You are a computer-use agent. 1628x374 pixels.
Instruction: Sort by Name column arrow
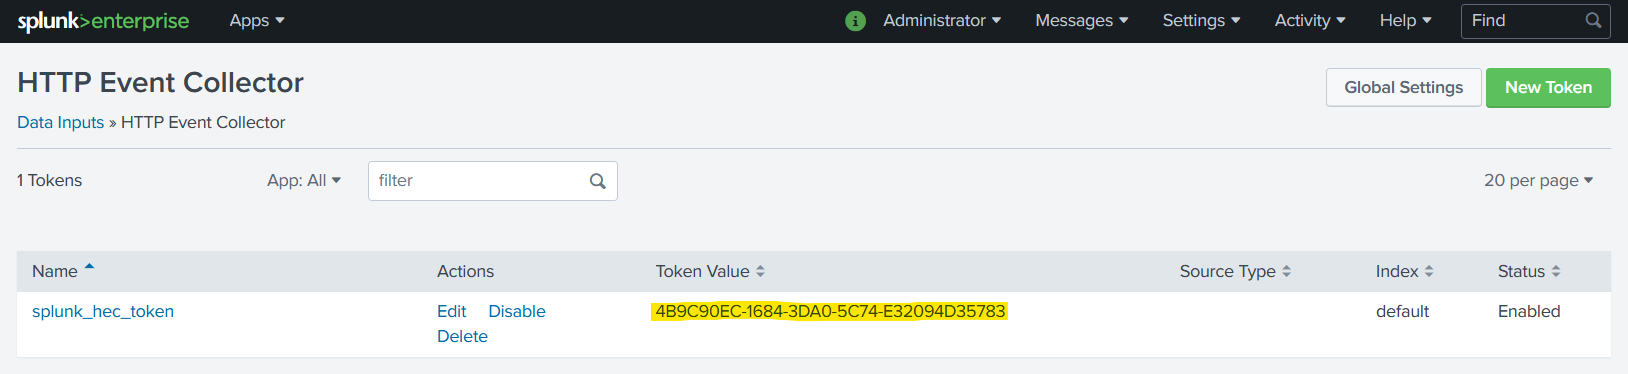point(89,267)
